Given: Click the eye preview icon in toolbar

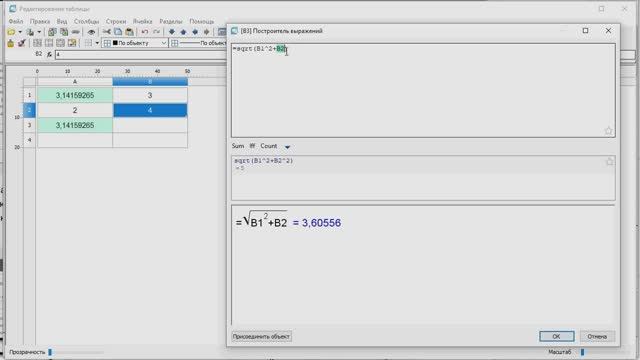Looking at the screenshot, I should click(91, 32).
